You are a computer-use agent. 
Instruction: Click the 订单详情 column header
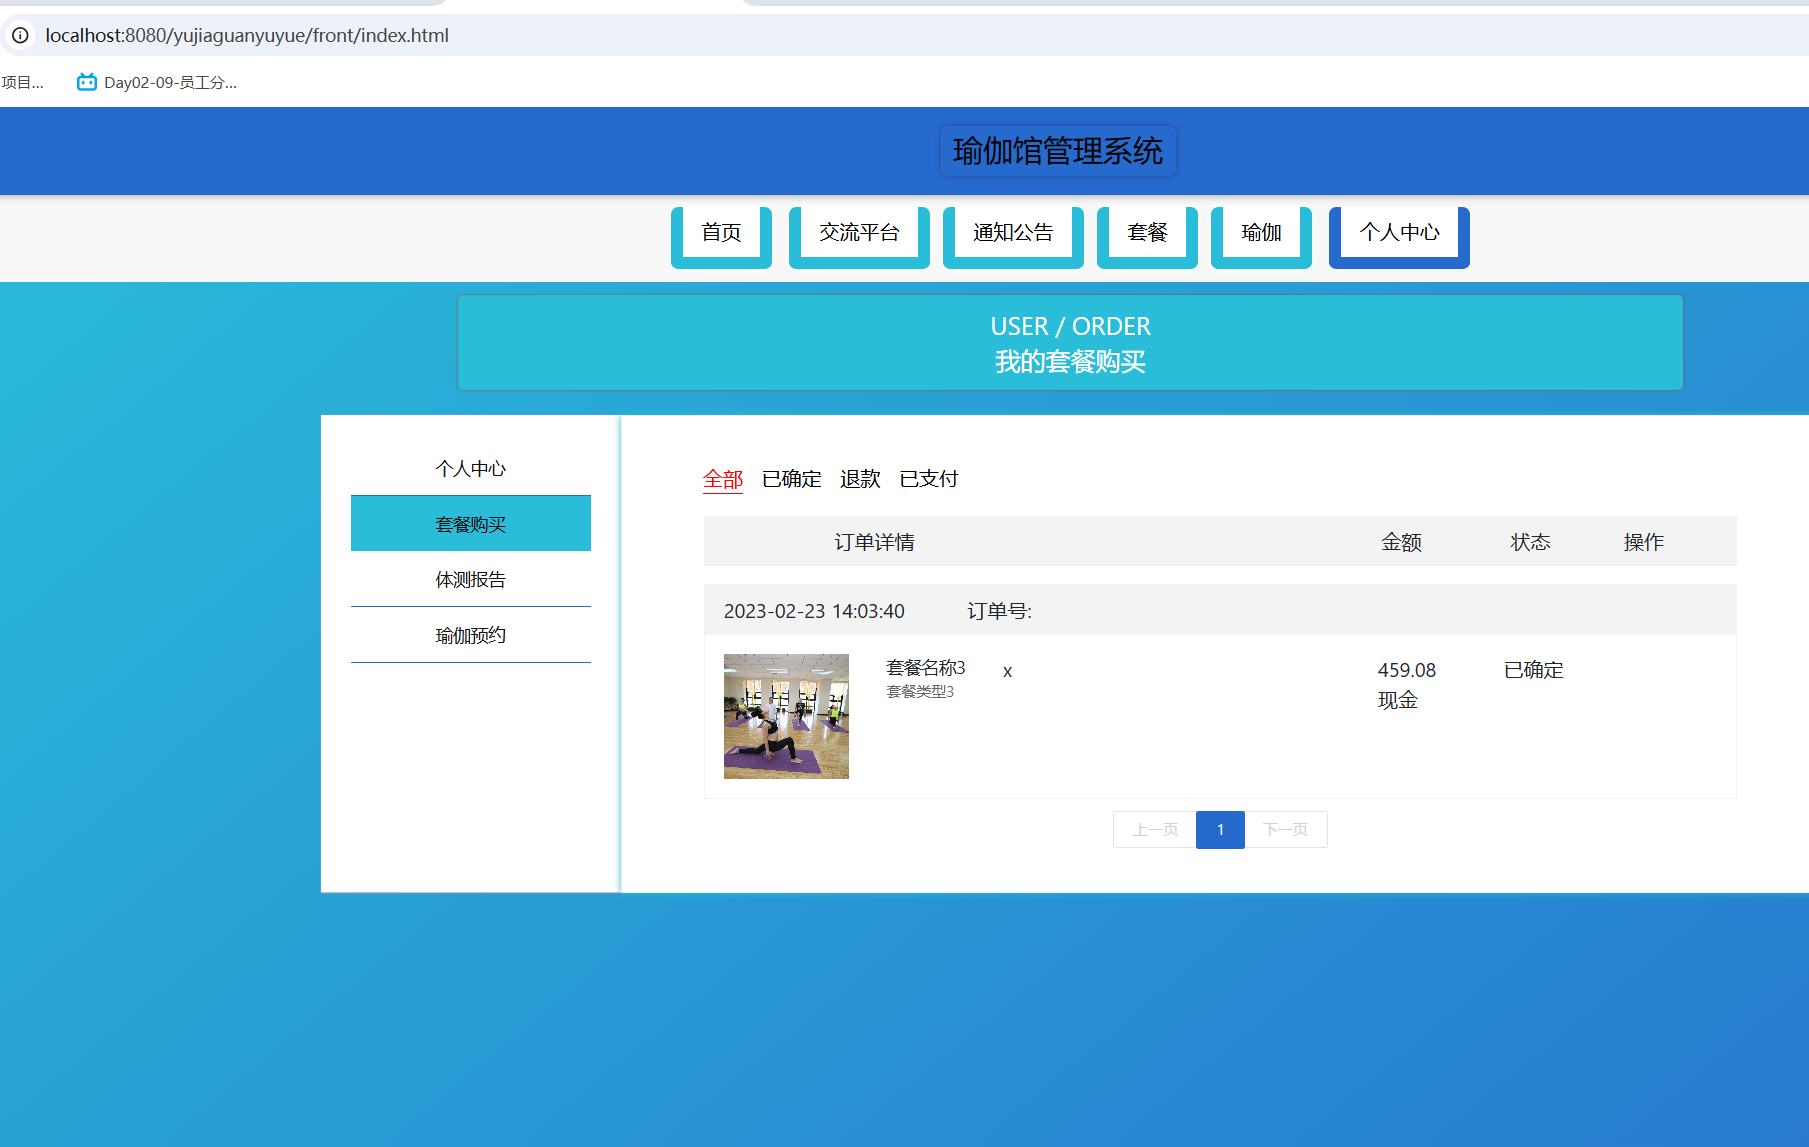click(x=875, y=542)
